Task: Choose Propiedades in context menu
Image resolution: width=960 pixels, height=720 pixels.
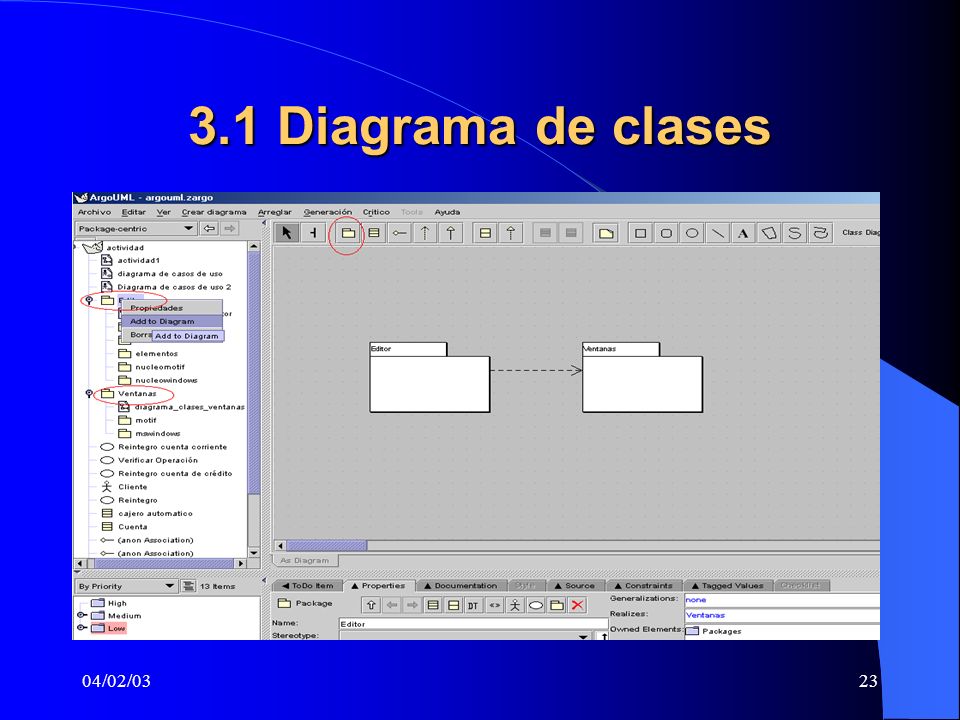Action: pyautogui.click(x=171, y=308)
